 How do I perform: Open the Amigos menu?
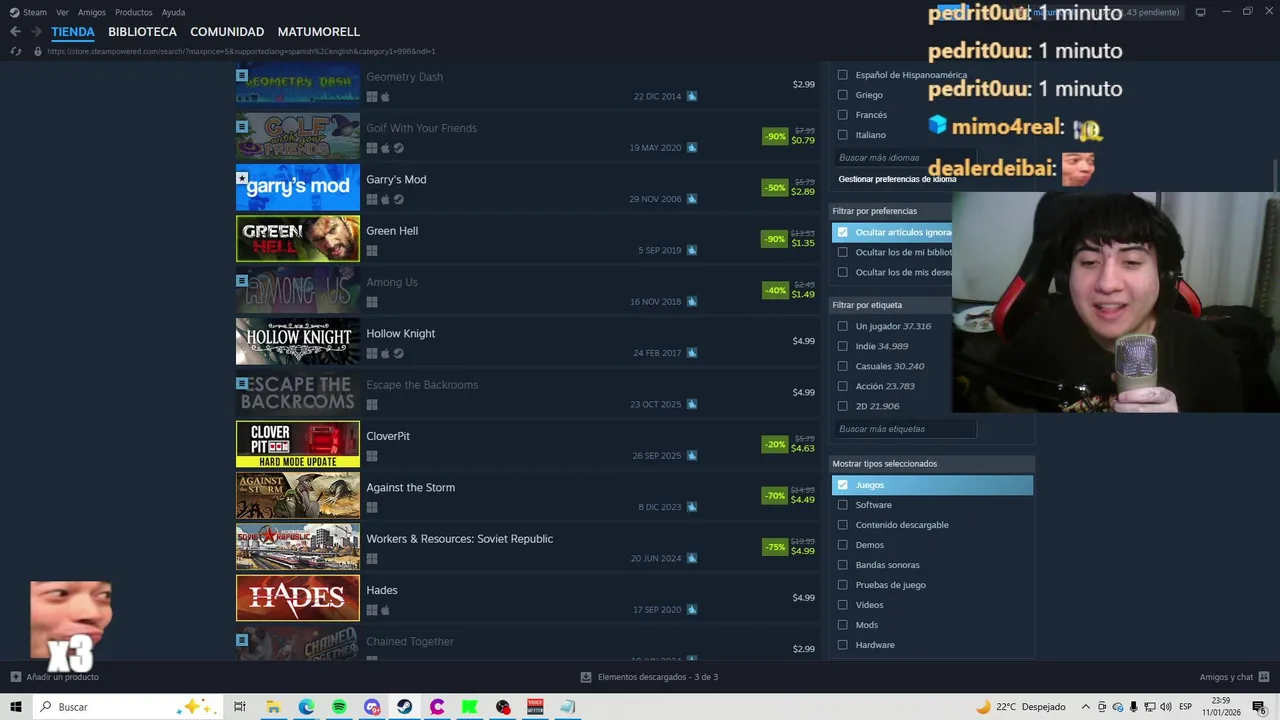point(92,12)
